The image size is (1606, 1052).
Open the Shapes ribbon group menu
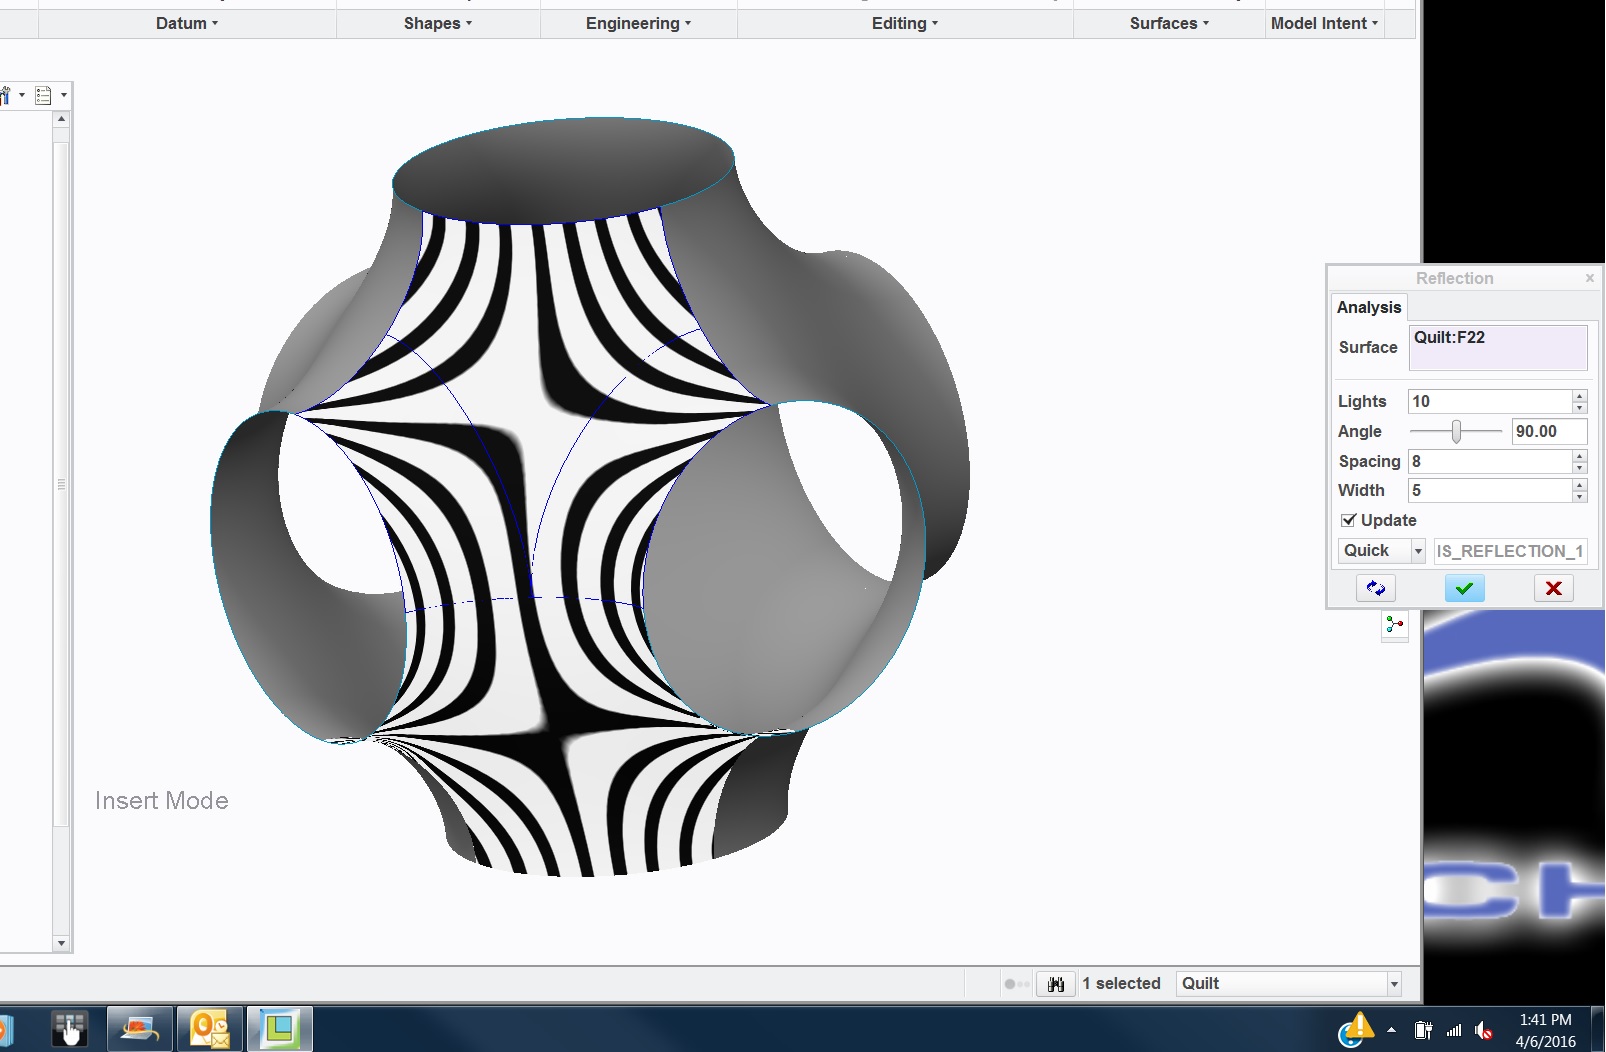(438, 23)
